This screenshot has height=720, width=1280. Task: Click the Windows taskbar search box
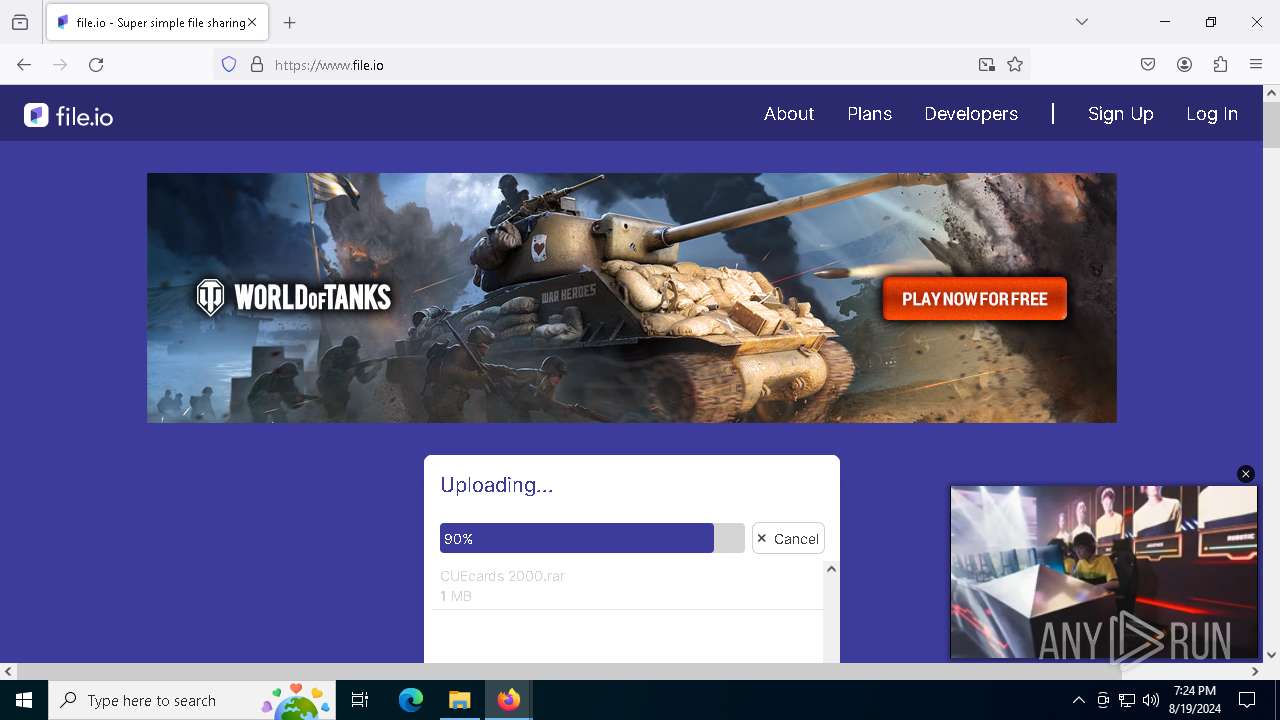(x=192, y=700)
